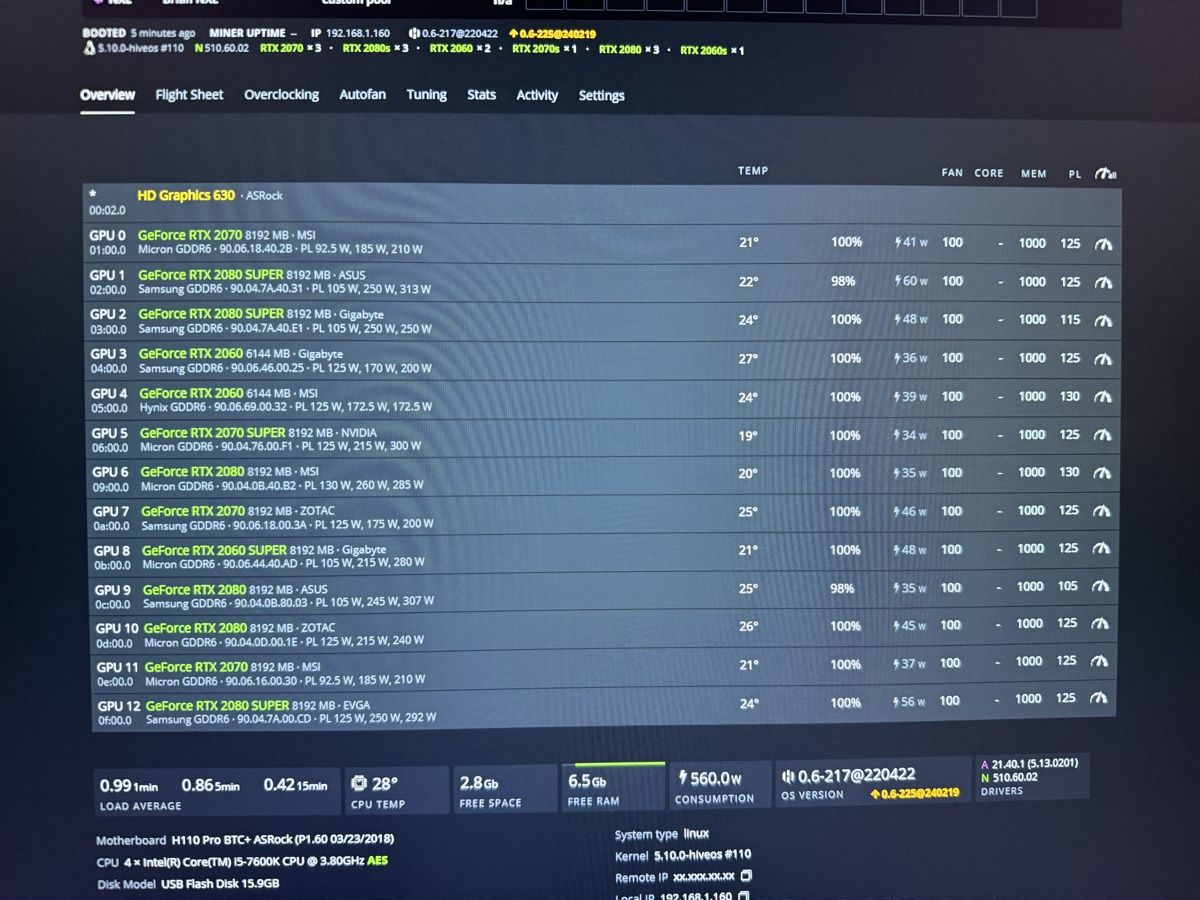The width and height of the screenshot is (1200, 900).
Task: Copy the Remote IP with copy icon
Action: point(745,876)
